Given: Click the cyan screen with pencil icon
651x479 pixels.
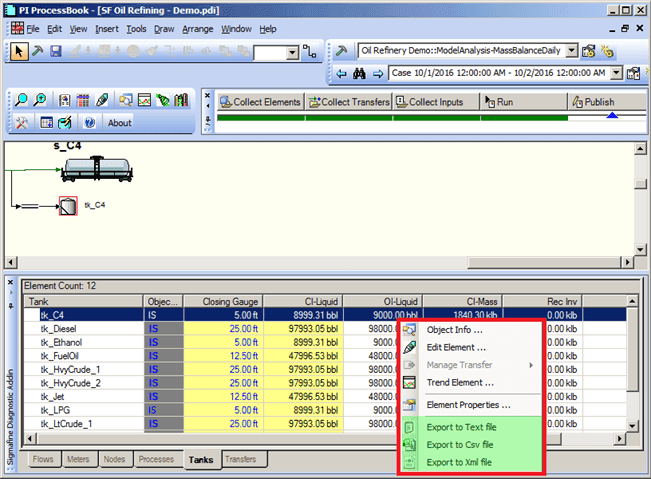Looking at the screenshot, I should coord(65,123).
